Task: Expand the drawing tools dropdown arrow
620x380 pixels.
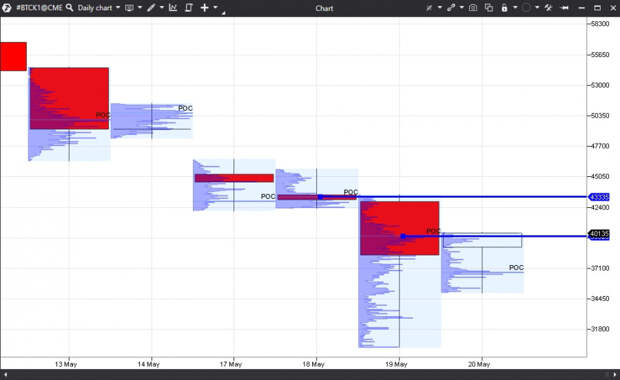Action: [162, 8]
